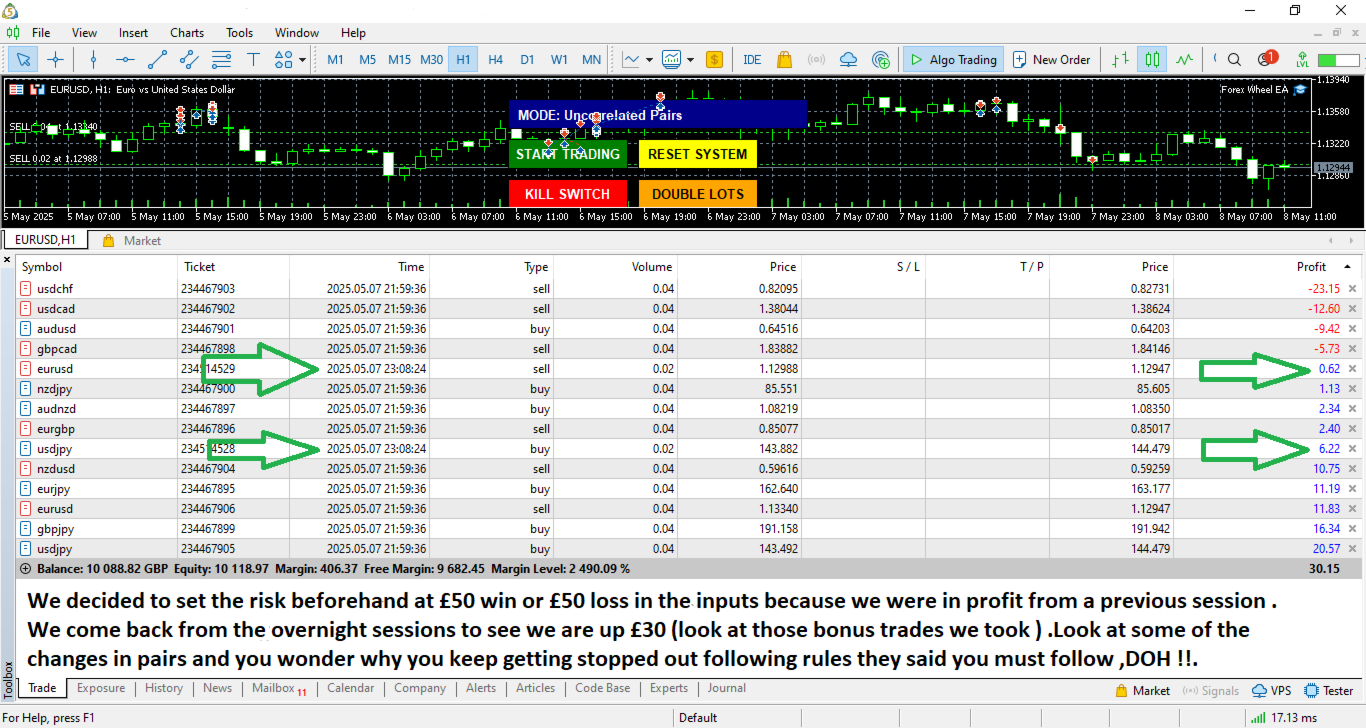This screenshot has width=1366, height=728.
Task: Switch timeframe to M1
Action: click(x=335, y=59)
